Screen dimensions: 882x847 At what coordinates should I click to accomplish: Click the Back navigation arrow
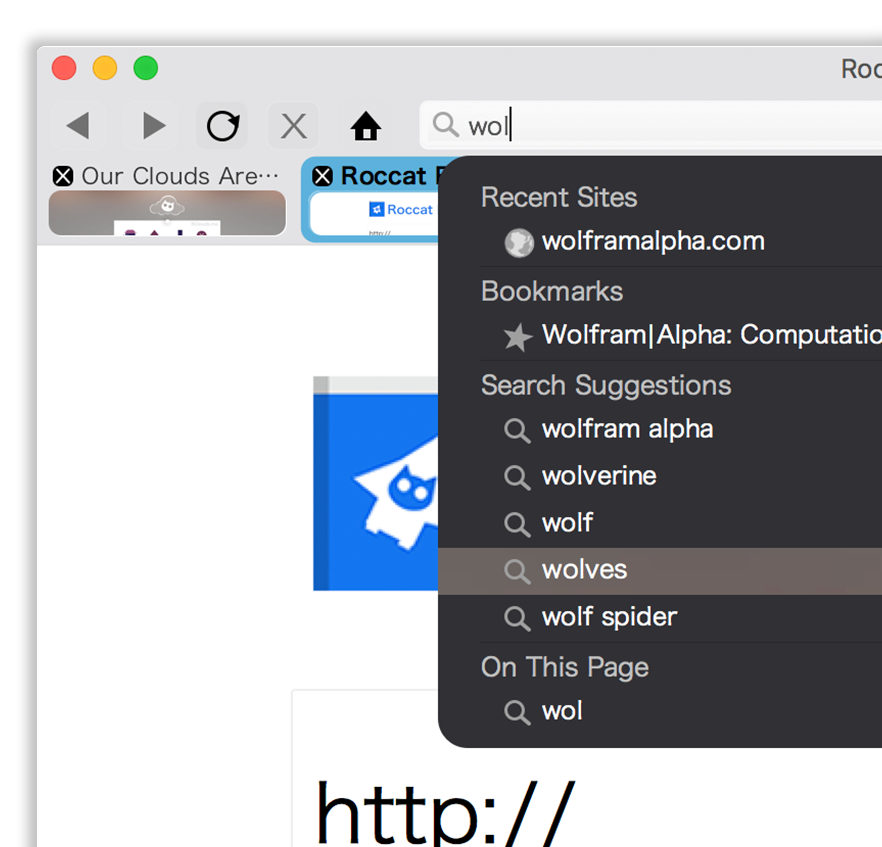click(x=78, y=126)
